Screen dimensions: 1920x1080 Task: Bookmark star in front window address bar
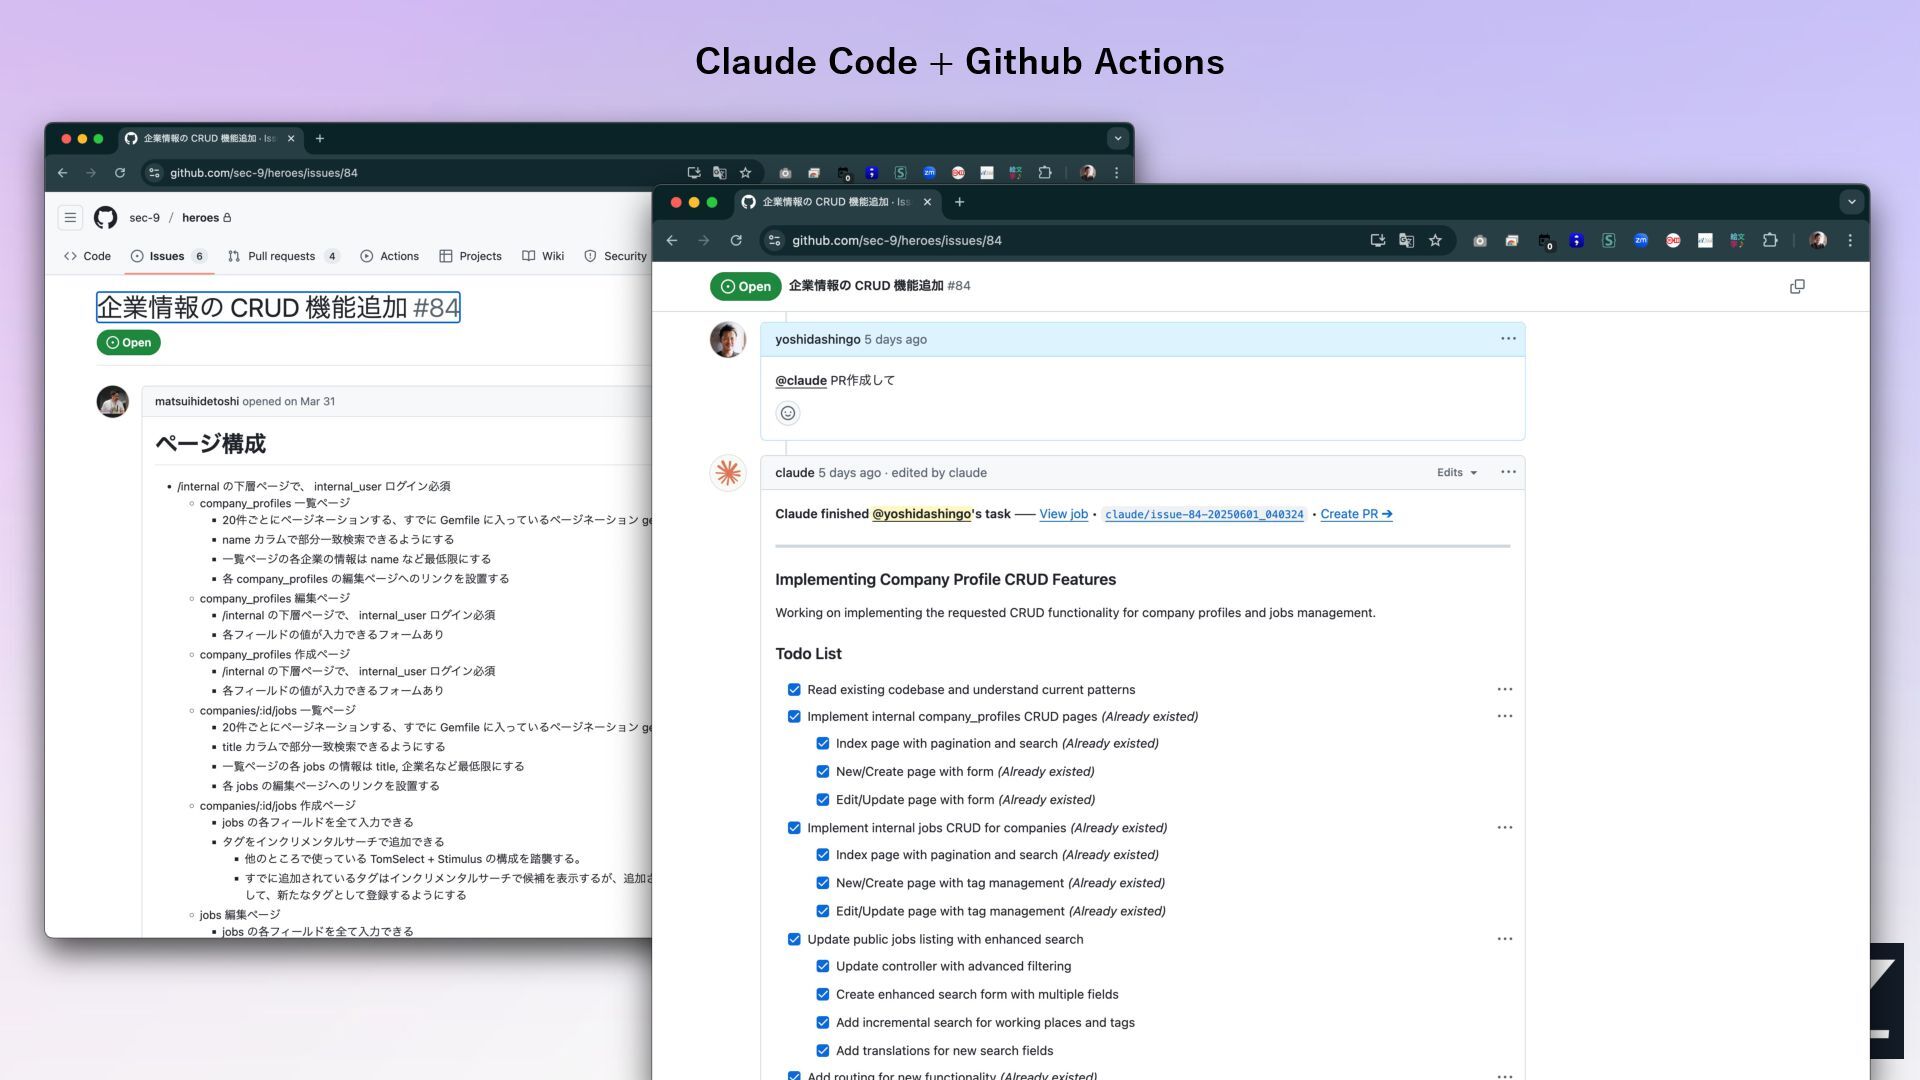pos(1435,240)
